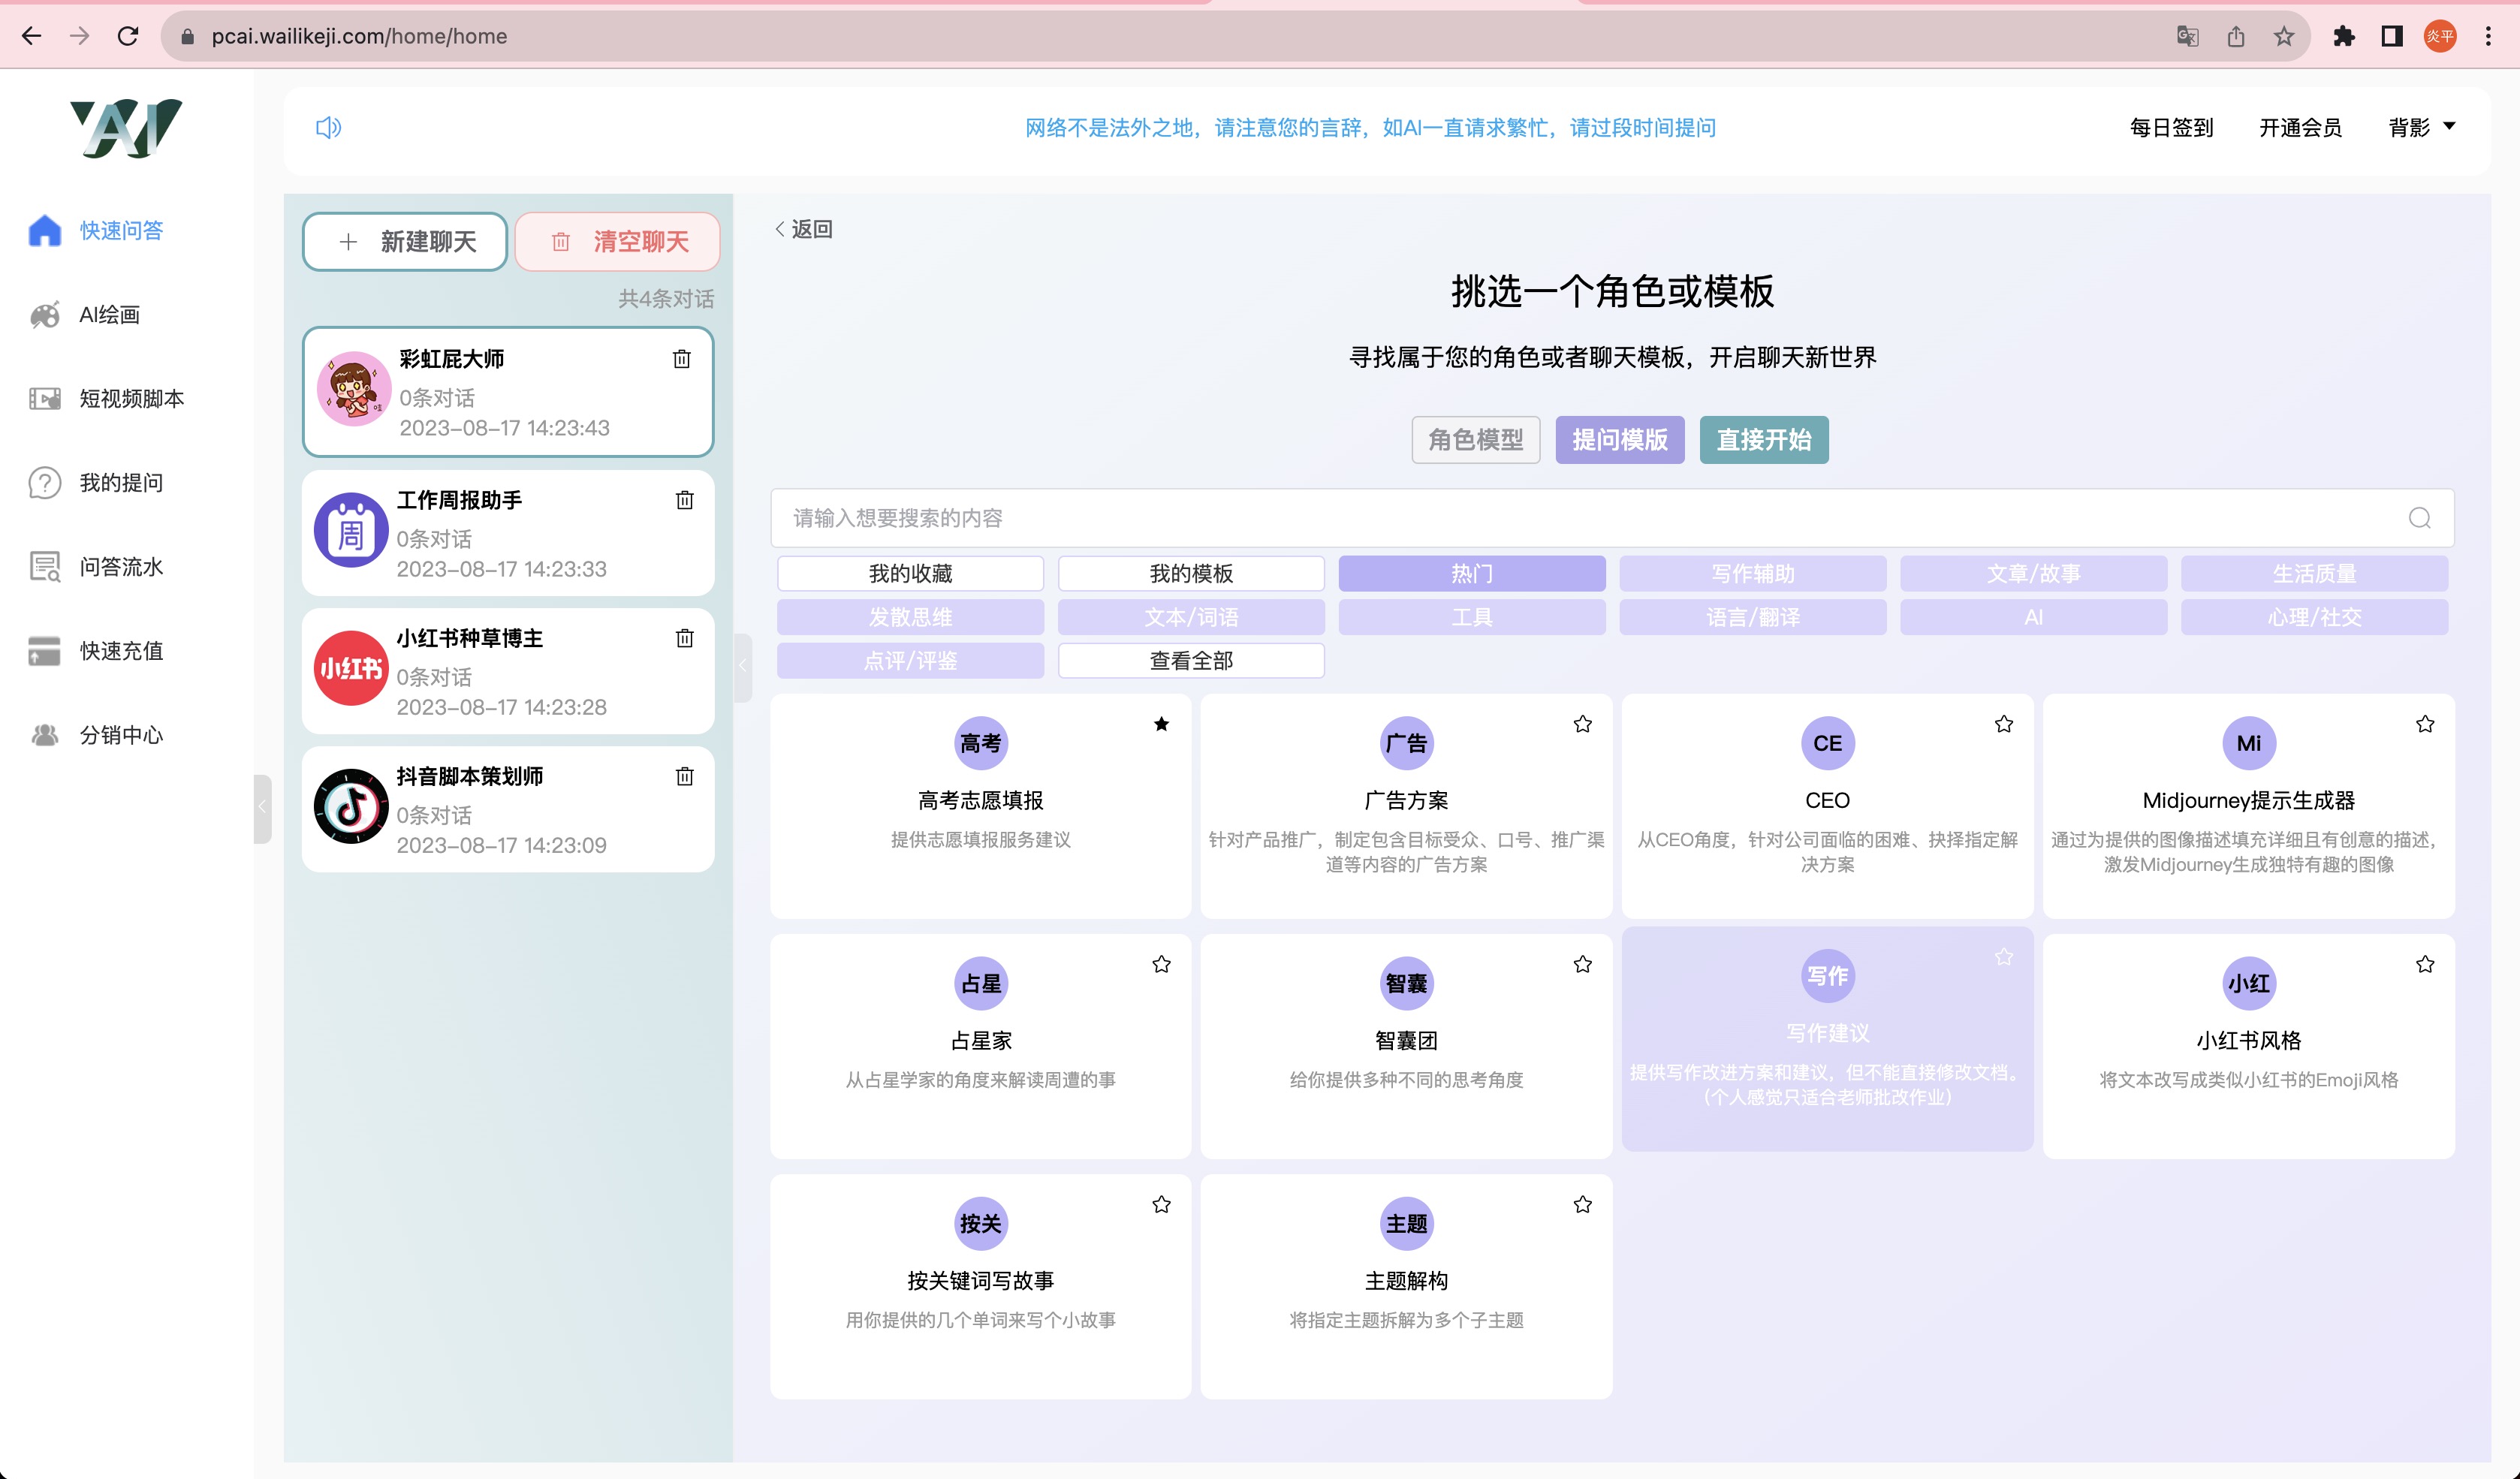This screenshot has height=1479, width=2520.
Task: Delete the 小红书种草博主 chat
Action: (x=685, y=638)
